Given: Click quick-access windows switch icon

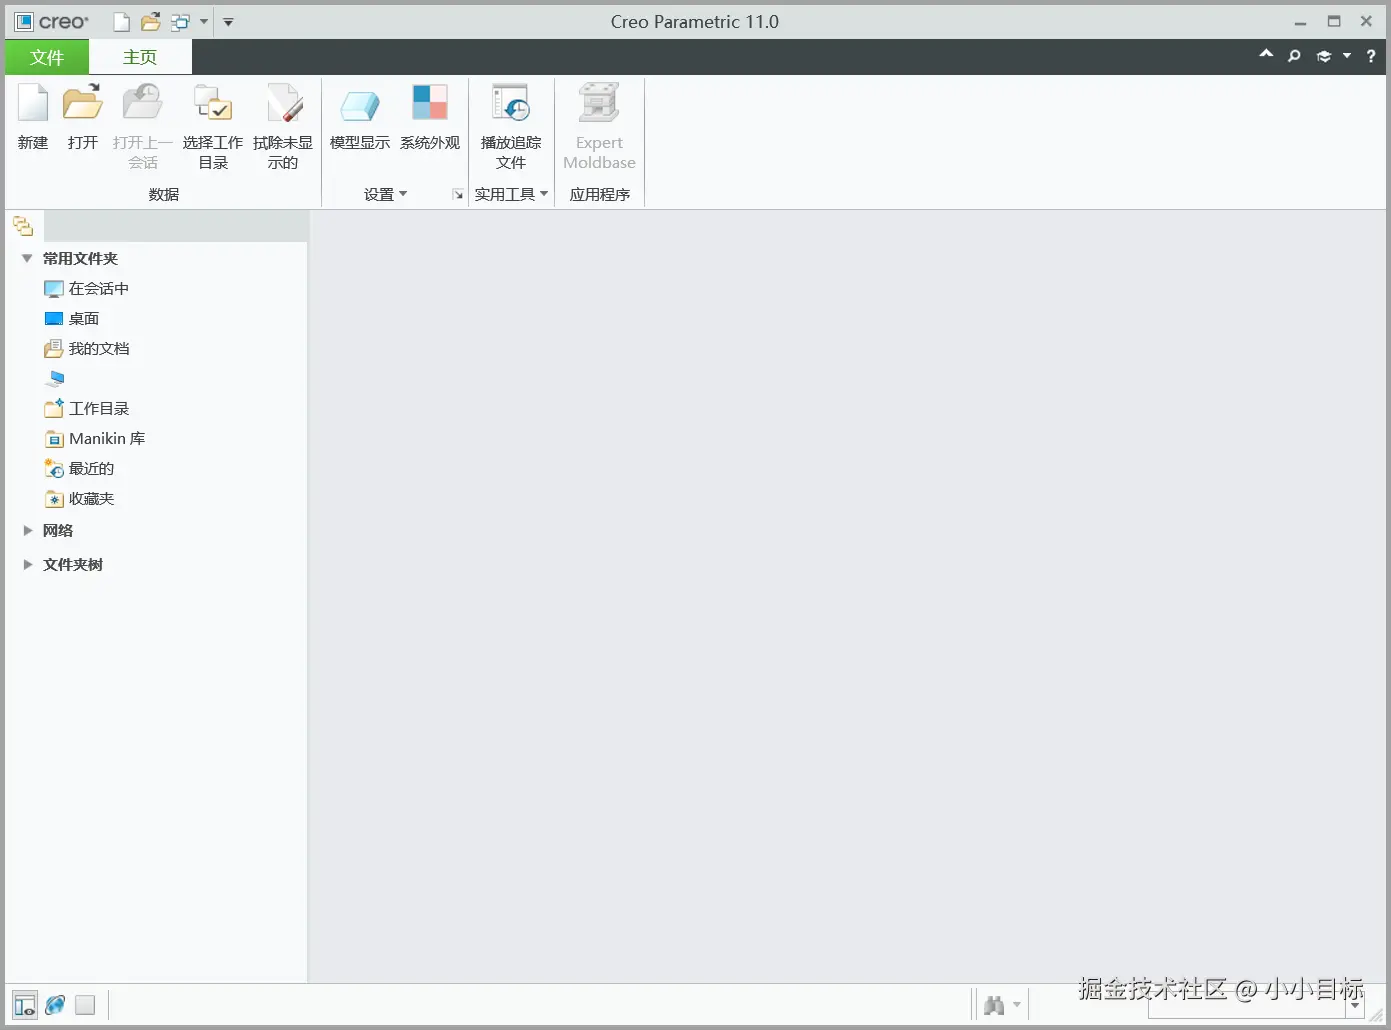Looking at the screenshot, I should (180, 22).
